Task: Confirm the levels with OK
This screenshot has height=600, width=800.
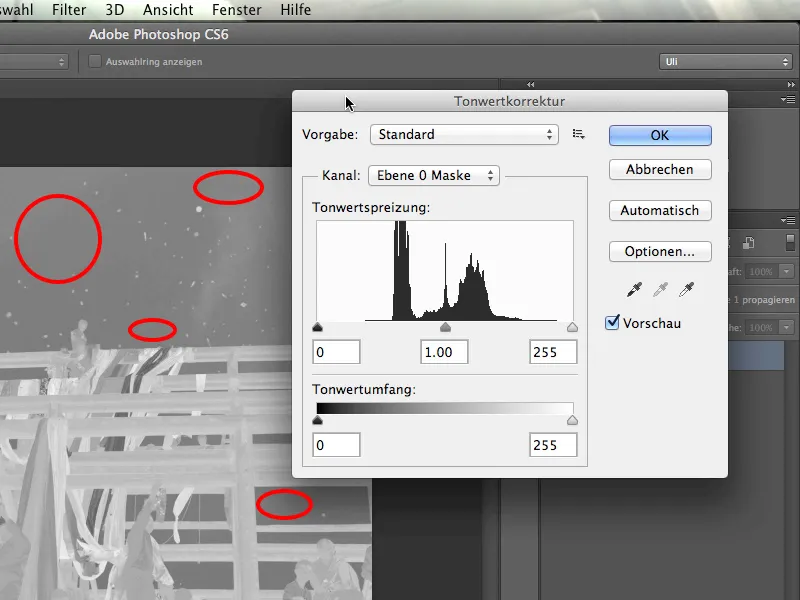Action: (x=660, y=135)
